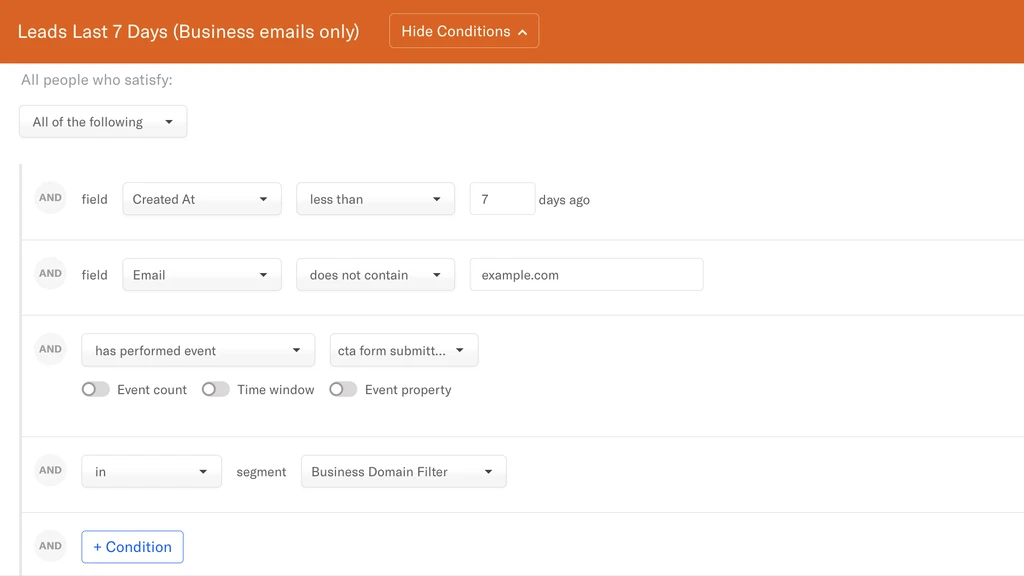Click the example.com value input
The width and height of the screenshot is (1024, 576).
[x=586, y=275]
